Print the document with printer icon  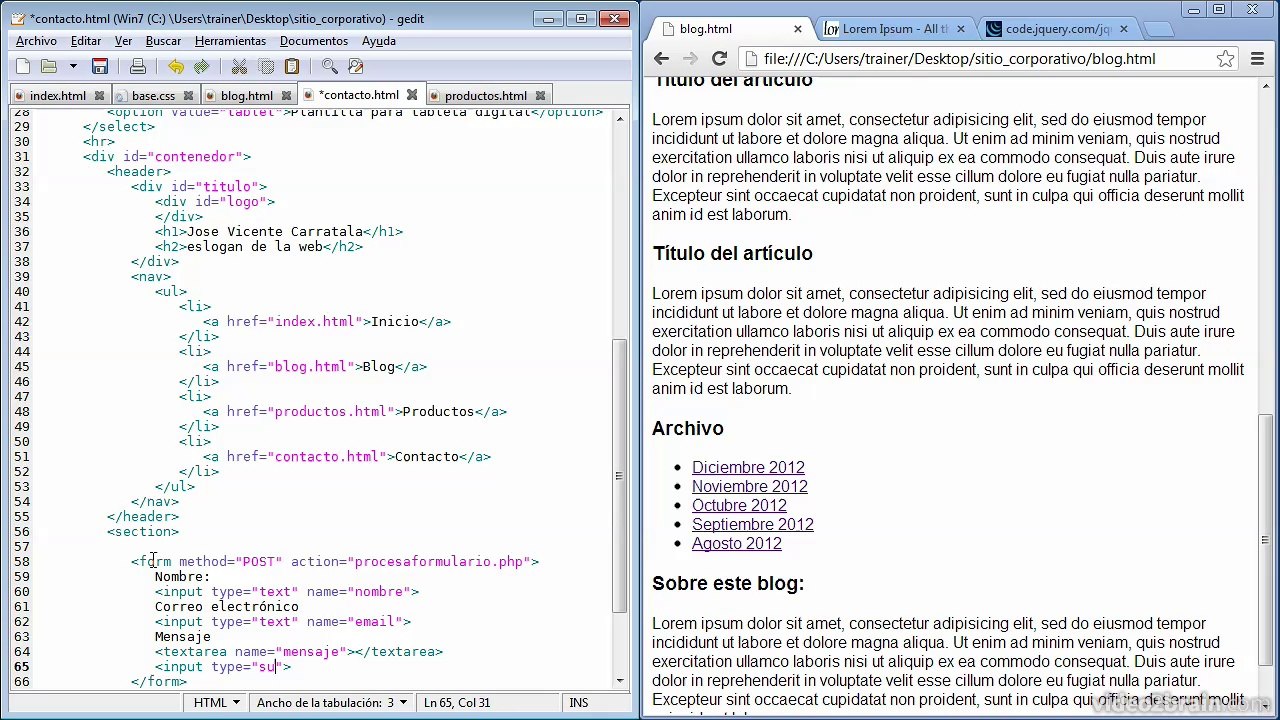[x=138, y=67]
